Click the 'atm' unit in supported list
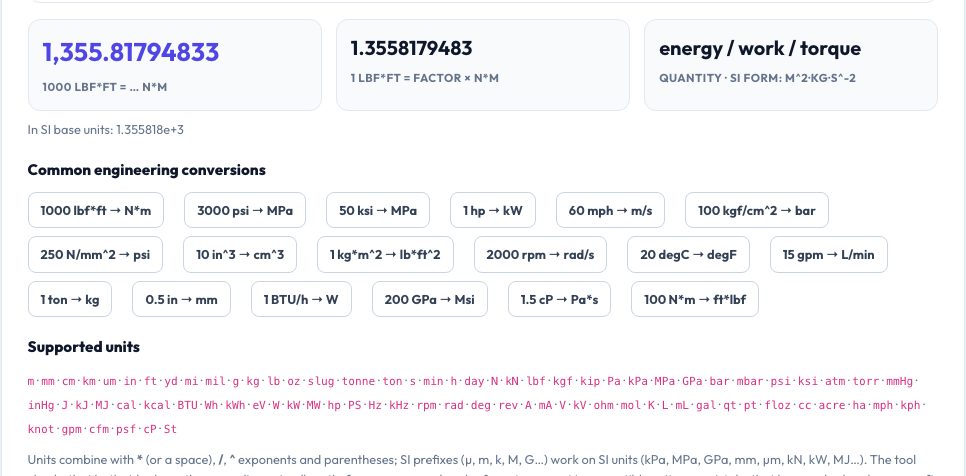Screen dimensions: 966x476 point(835,381)
